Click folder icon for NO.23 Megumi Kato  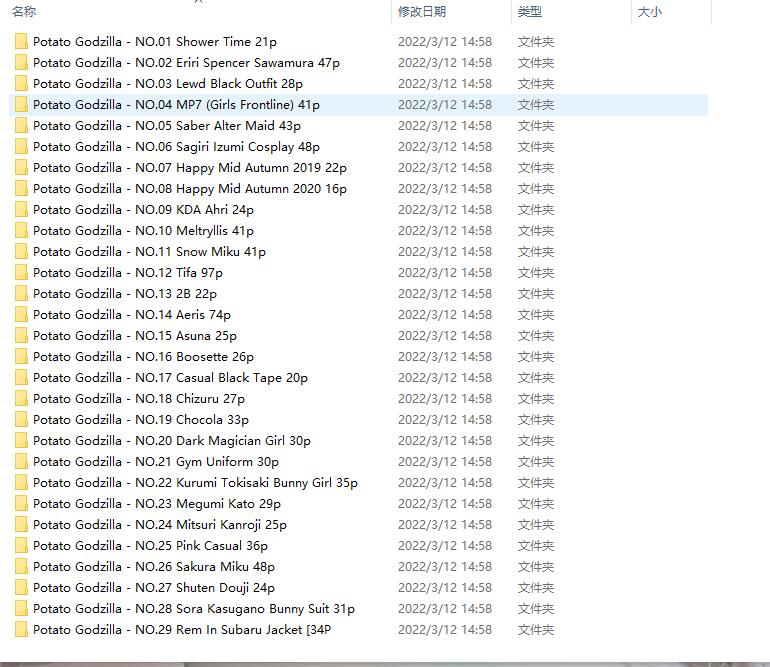(21, 503)
